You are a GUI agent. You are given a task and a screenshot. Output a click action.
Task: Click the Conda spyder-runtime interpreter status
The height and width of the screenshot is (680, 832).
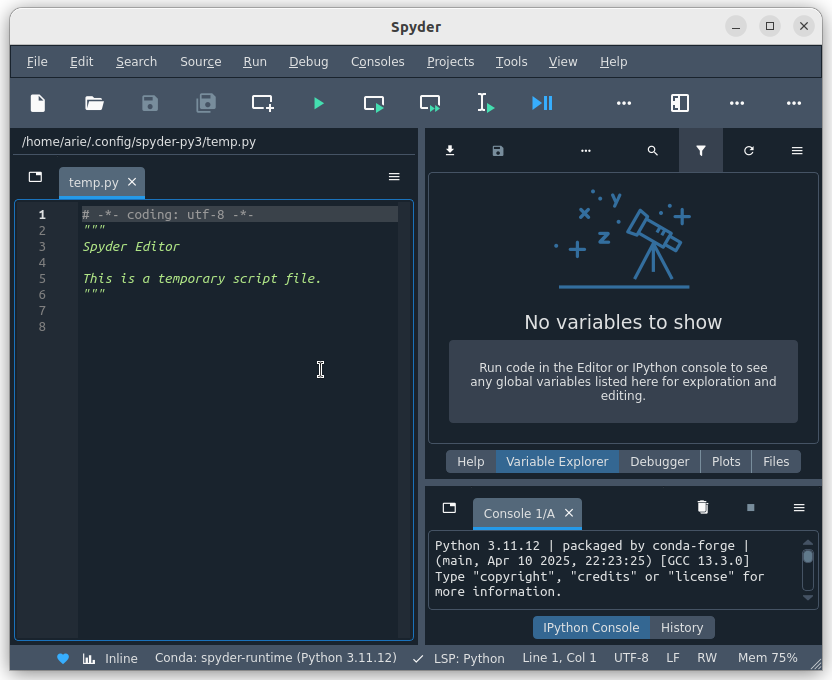275,658
